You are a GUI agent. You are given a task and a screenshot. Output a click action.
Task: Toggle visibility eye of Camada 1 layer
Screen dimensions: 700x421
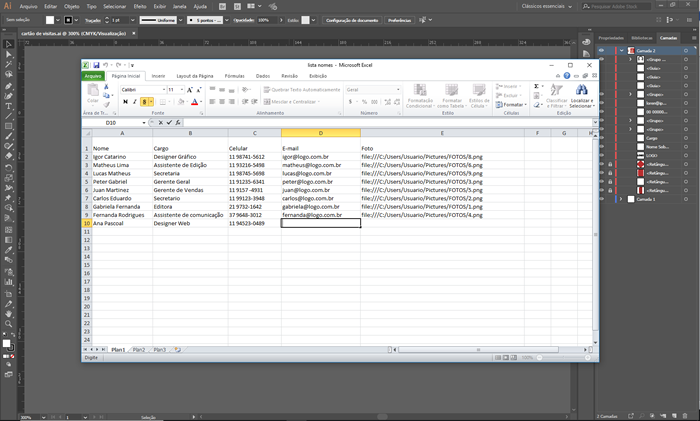click(x=601, y=199)
